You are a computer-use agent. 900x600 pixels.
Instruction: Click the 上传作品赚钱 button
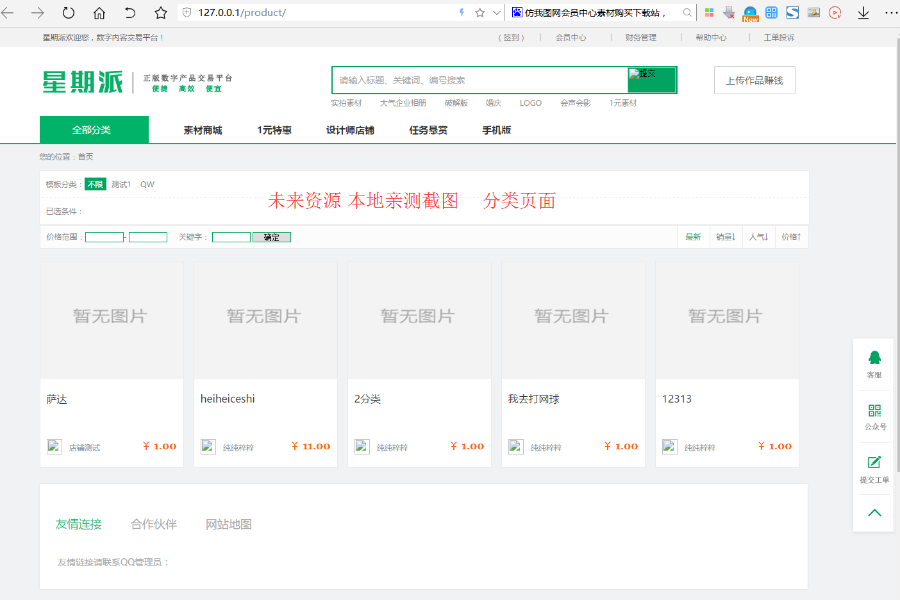click(754, 80)
